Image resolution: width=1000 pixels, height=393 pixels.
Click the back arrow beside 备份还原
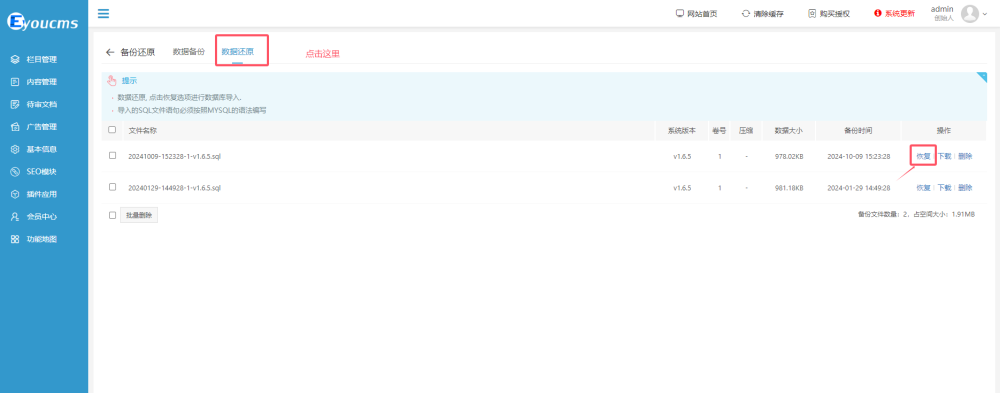110,52
